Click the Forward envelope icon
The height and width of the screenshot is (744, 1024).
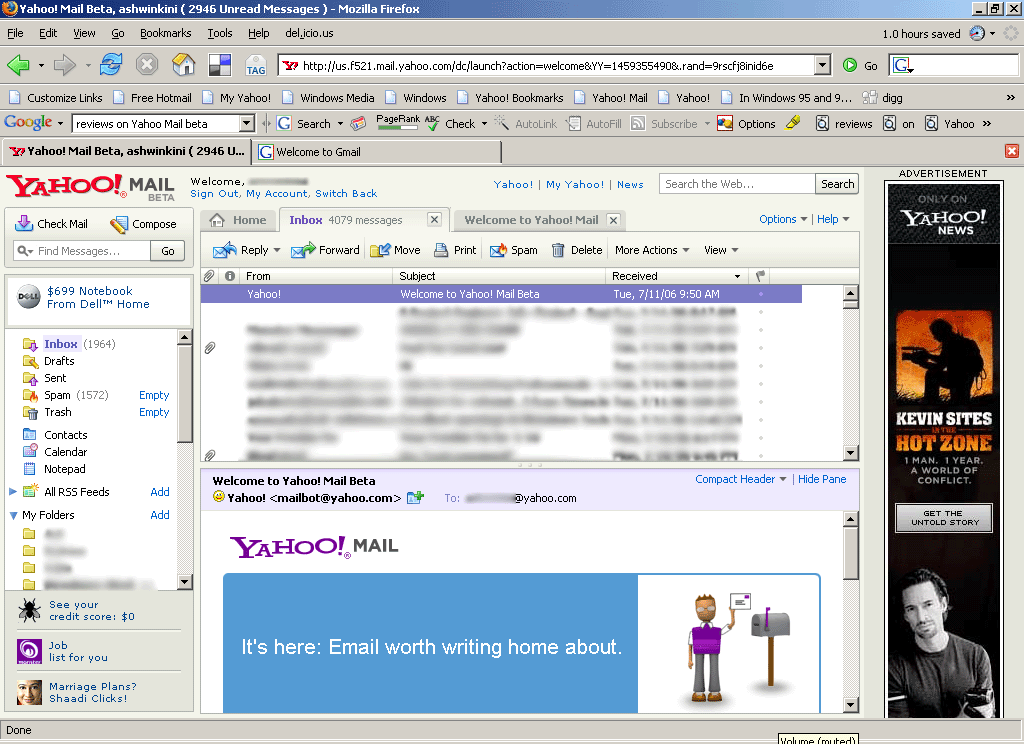point(303,250)
